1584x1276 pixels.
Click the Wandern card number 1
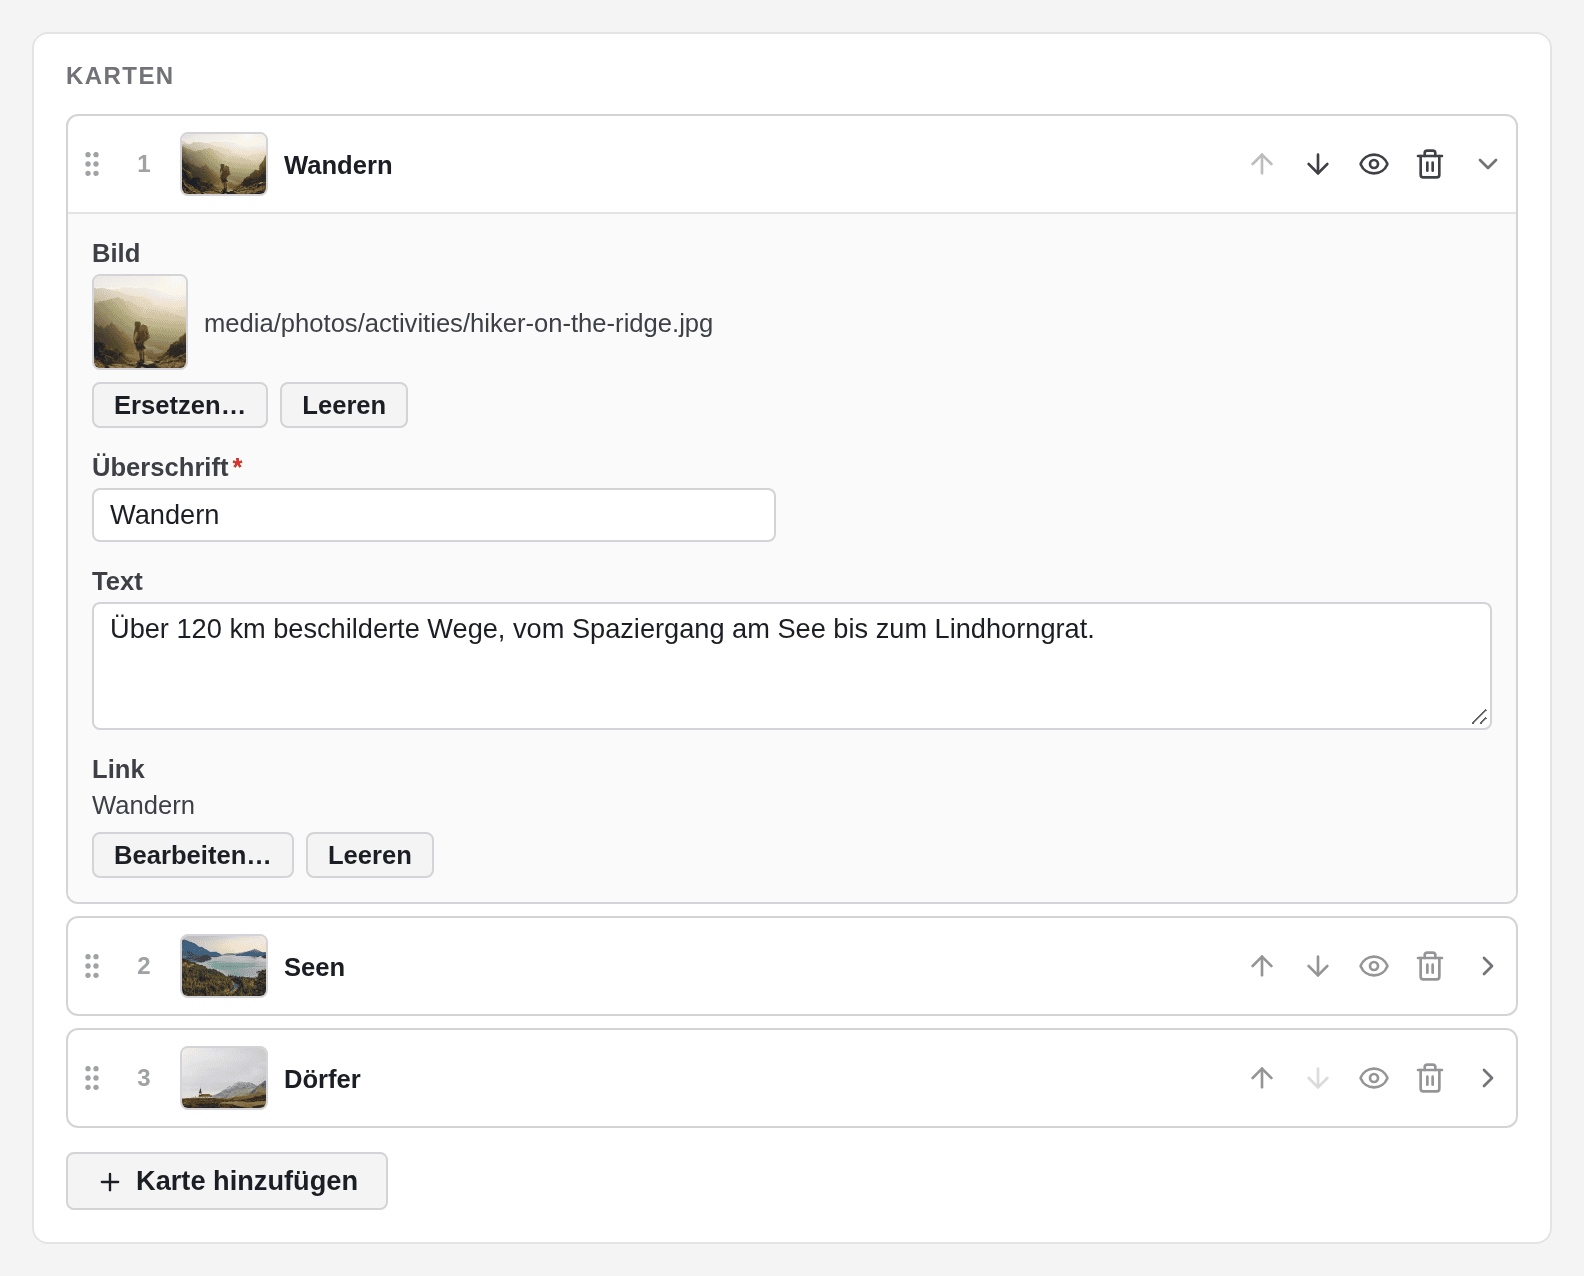click(144, 164)
